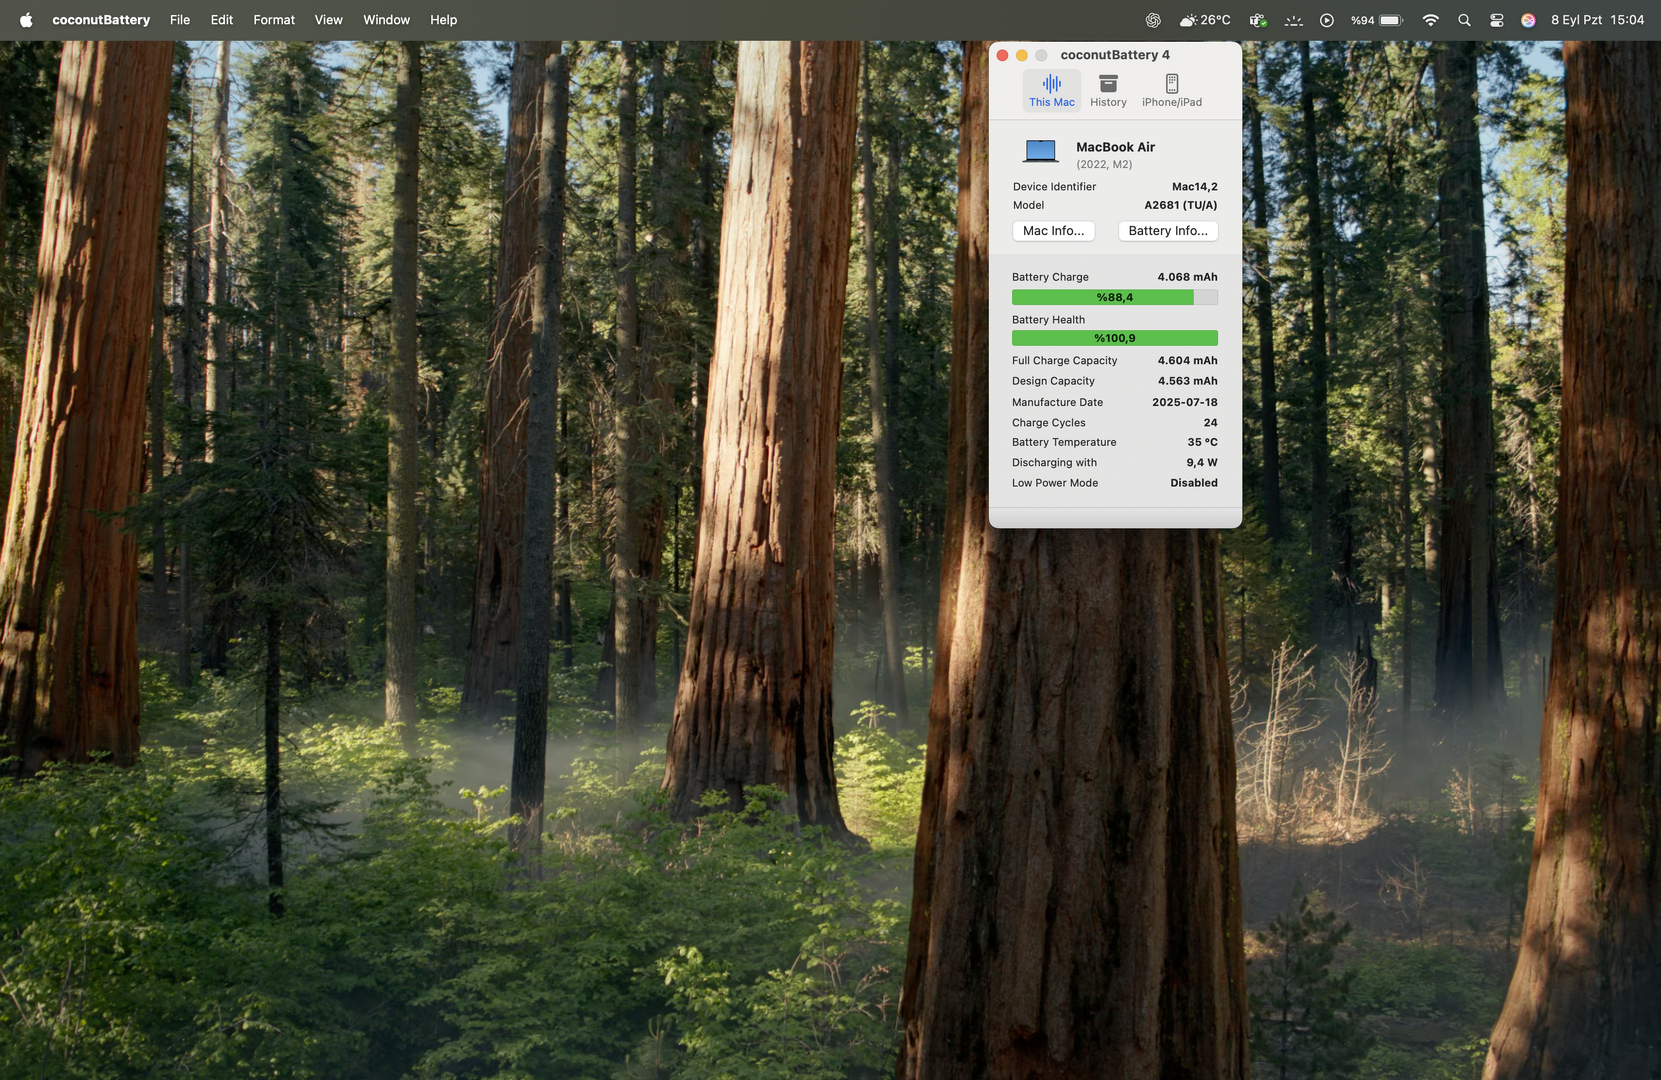Viewport: 1661px width, 1080px height.
Task: Click the Charge Cycles value 24
Action: [x=1211, y=423]
